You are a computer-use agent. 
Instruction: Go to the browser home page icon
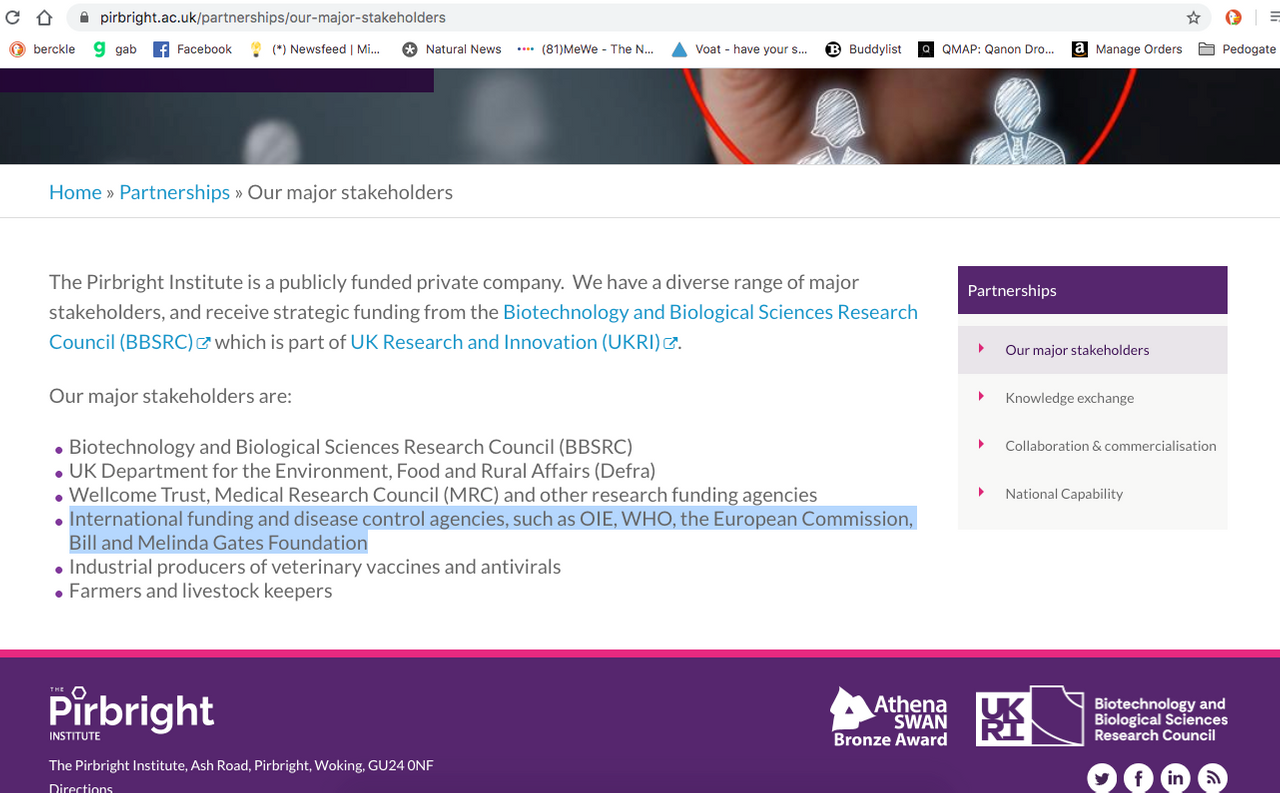tap(44, 17)
